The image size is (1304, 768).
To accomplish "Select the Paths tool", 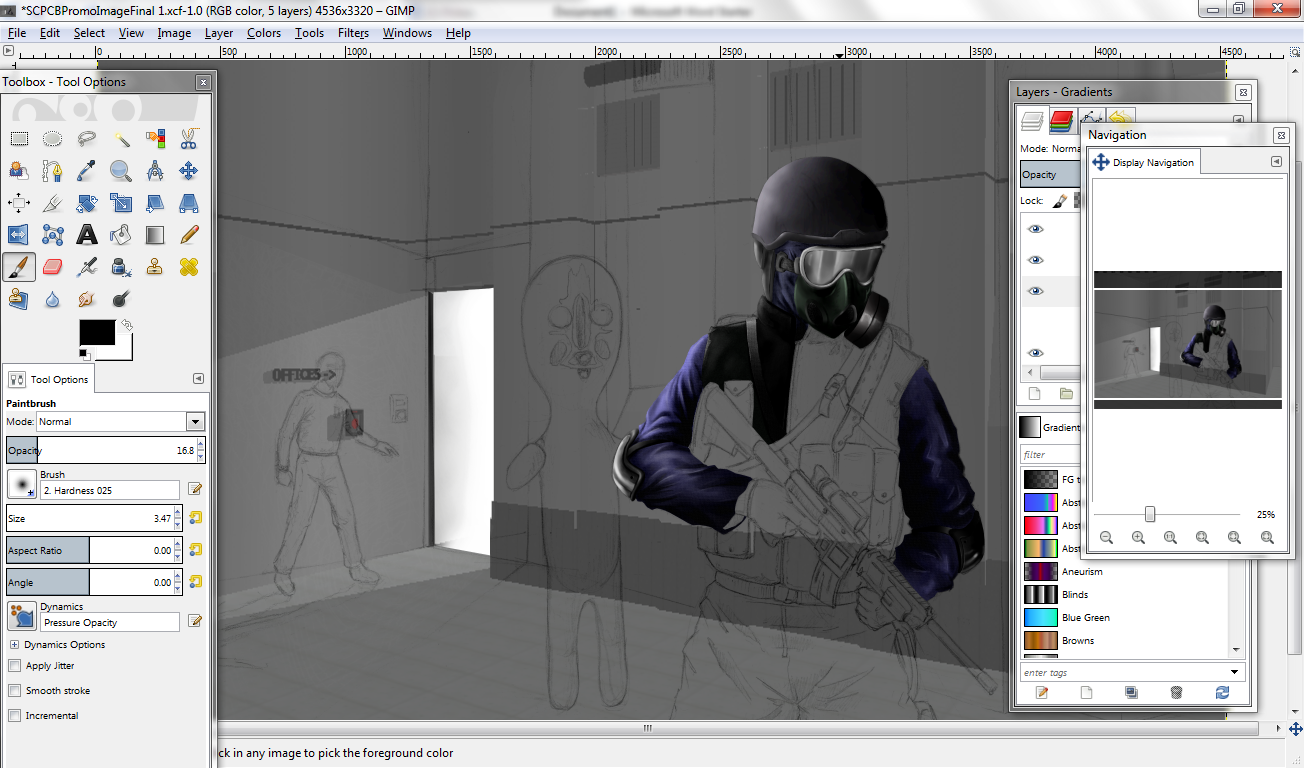I will (51, 170).
